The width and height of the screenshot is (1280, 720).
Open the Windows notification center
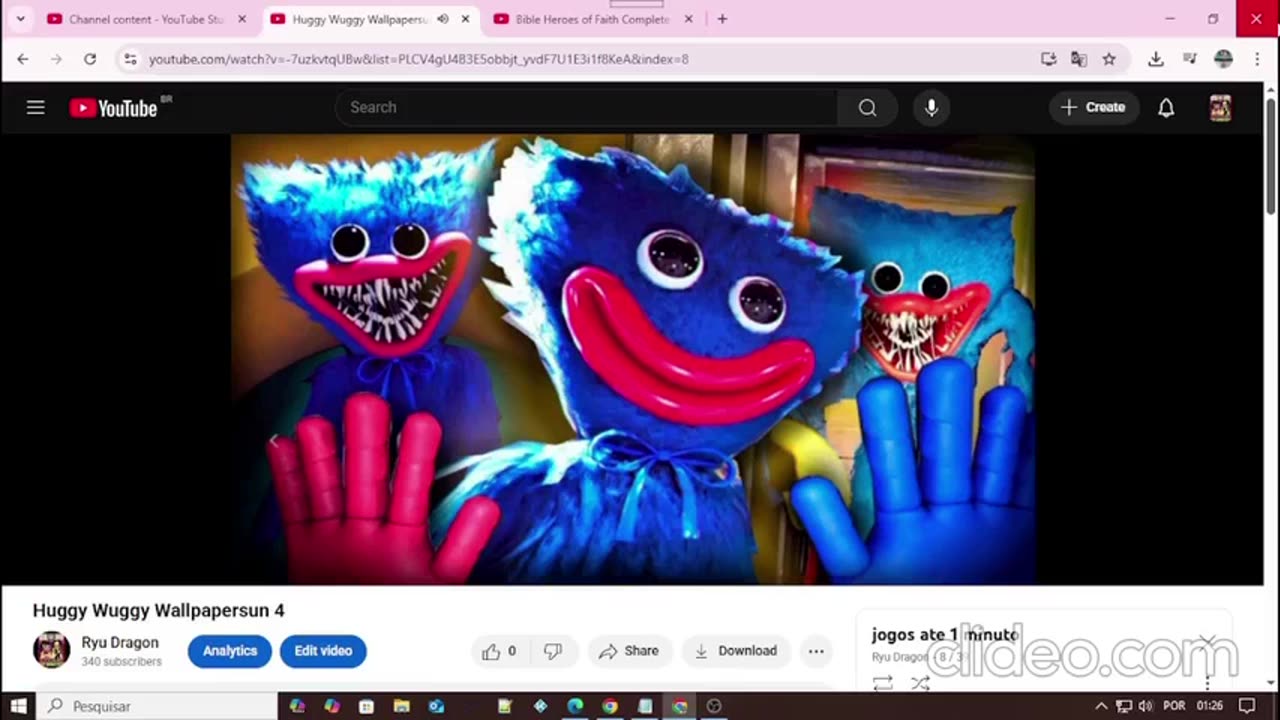[x=1247, y=706]
